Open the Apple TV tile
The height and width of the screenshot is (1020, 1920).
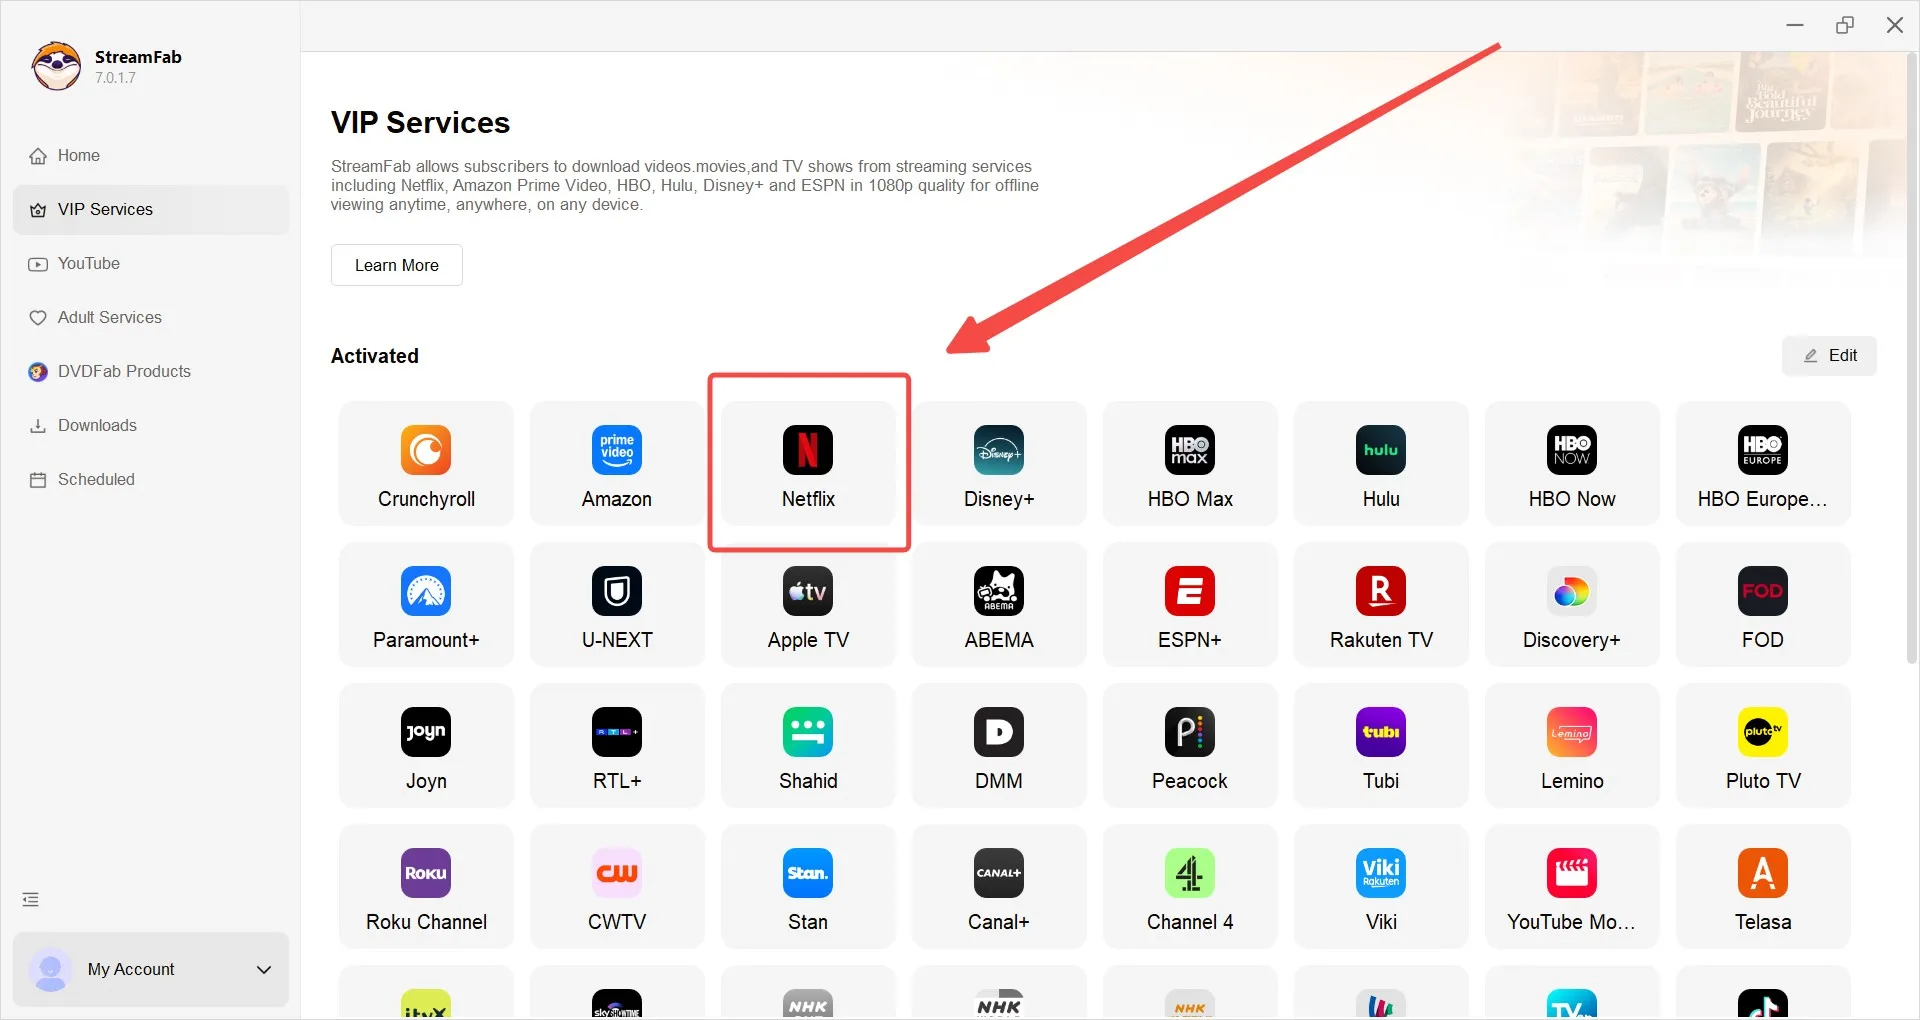tap(808, 605)
